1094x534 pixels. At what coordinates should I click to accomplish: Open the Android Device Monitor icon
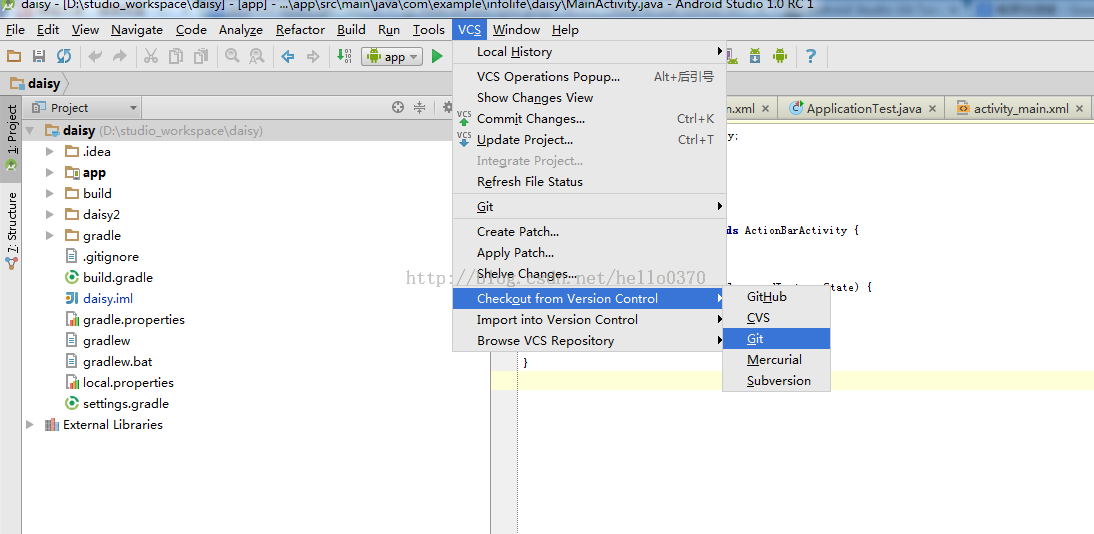point(780,56)
